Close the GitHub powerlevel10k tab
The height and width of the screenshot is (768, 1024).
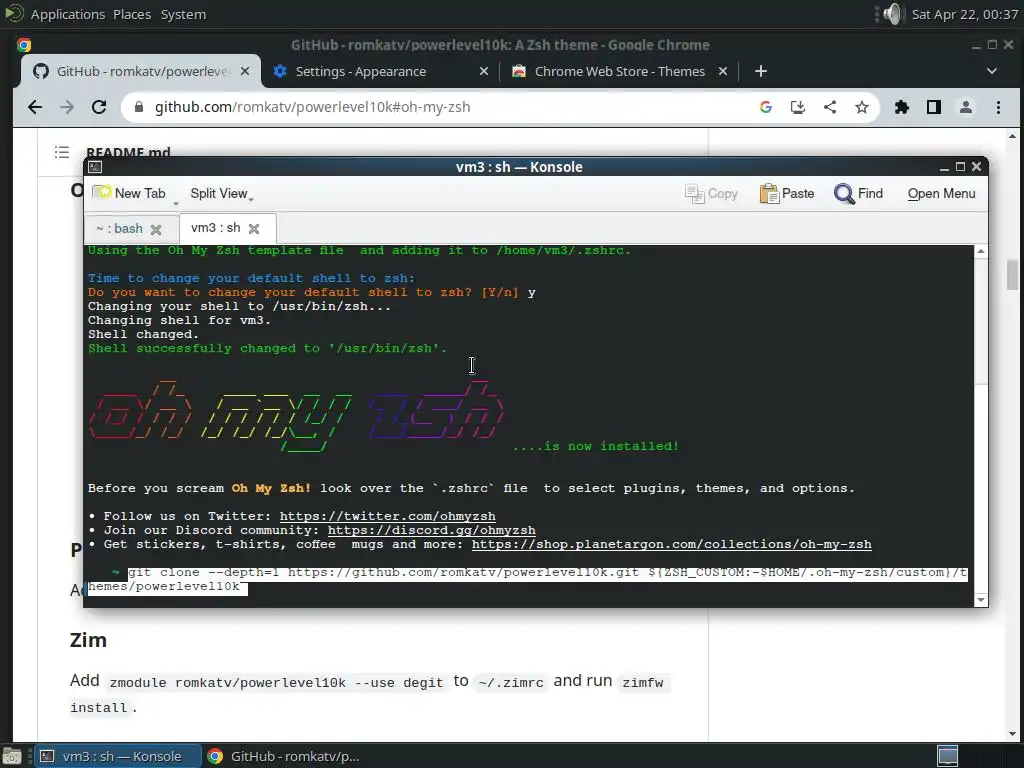point(245,71)
